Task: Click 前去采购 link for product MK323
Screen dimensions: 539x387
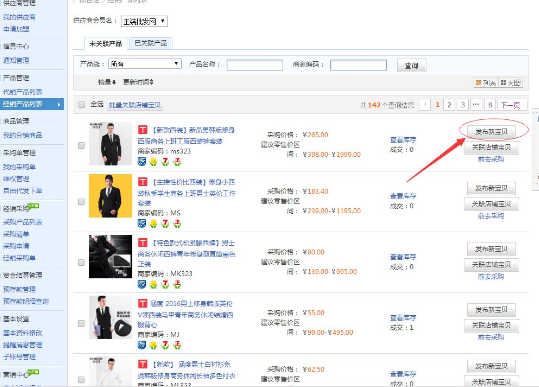Action: (491, 277)
